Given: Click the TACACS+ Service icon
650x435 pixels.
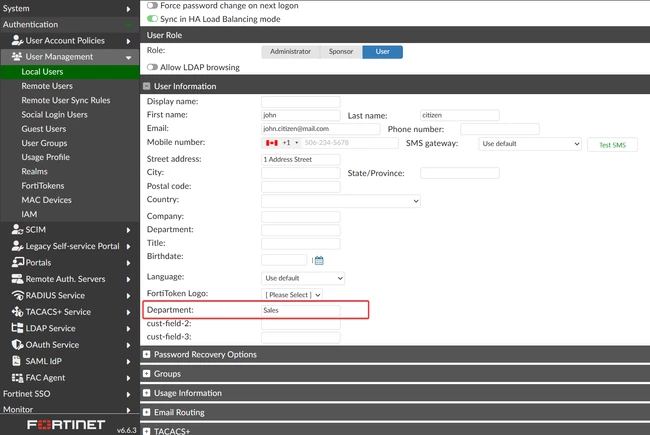Looking at the screenshot, I should coord(17,312).
